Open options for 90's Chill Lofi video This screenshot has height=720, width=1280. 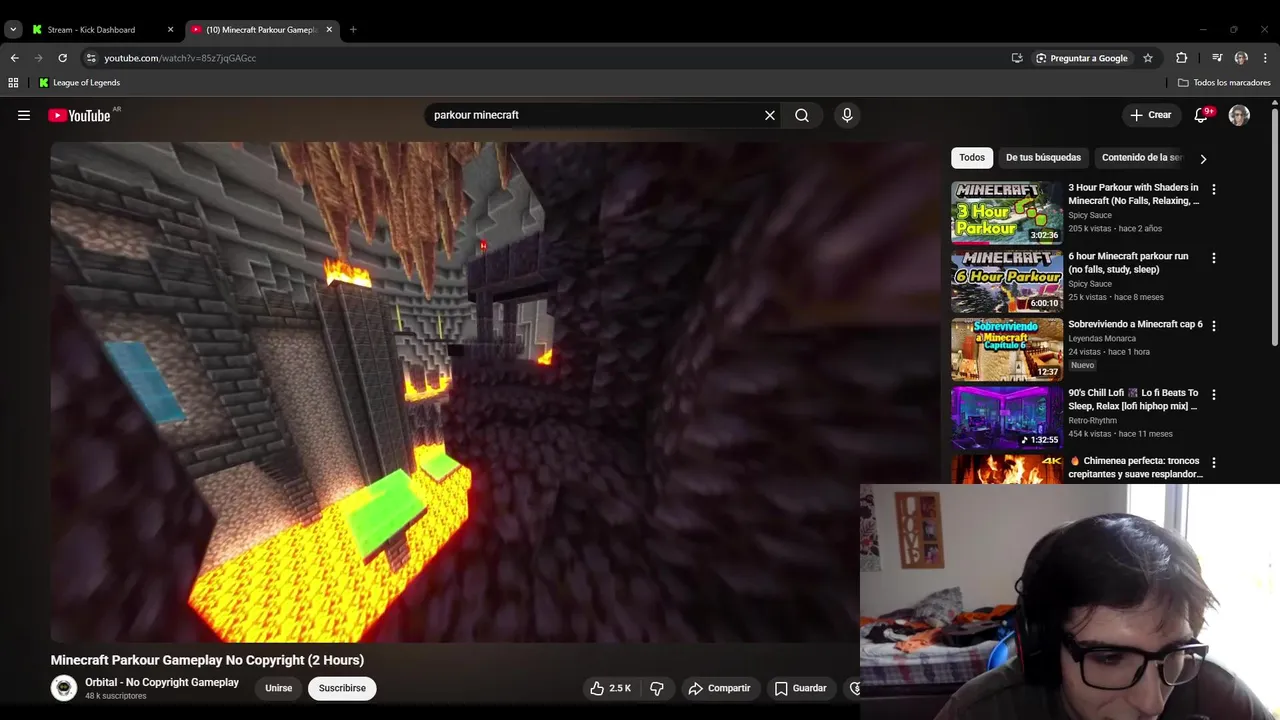click(1214, 395)
